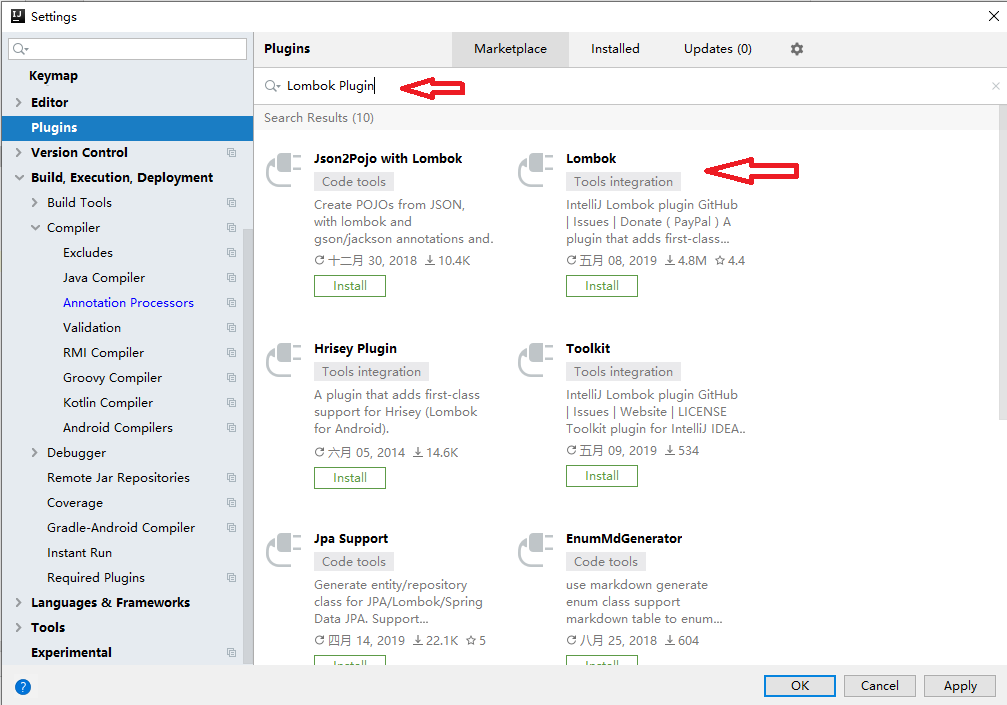Click project-level icon beside Android Compilers
The image size is (1007, 705).
coord(231,428)
